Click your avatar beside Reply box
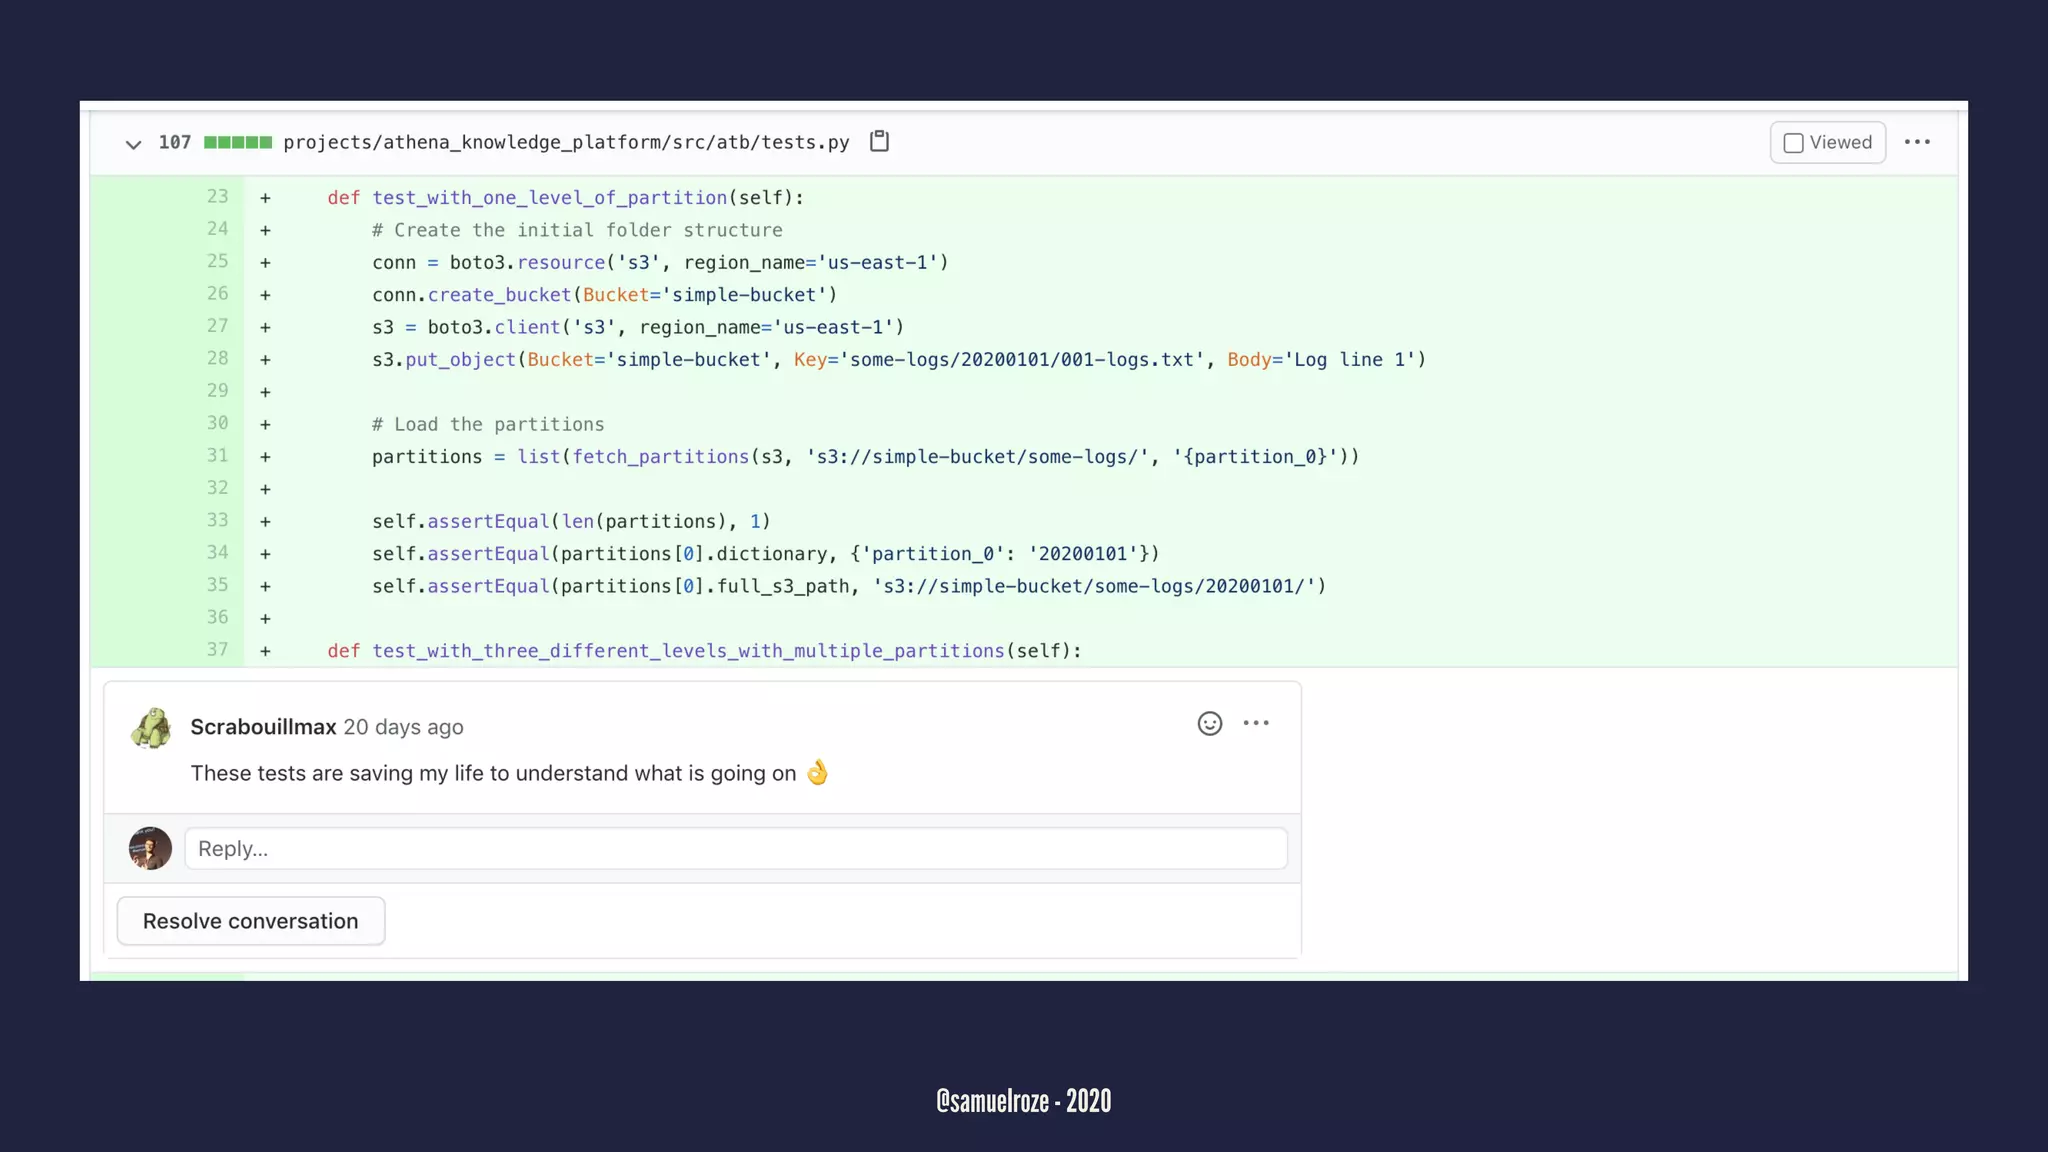This screenshot has width=2048, height=1152. pyautogui.click(x=150, y=848)
